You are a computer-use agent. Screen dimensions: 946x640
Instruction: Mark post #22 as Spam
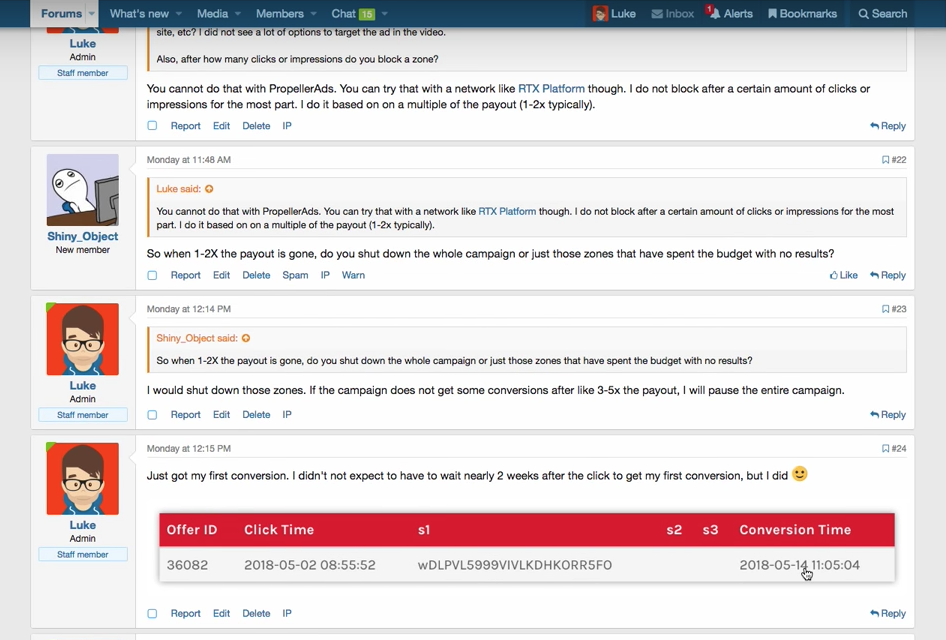pyautogui.click(x=295, y=275)
